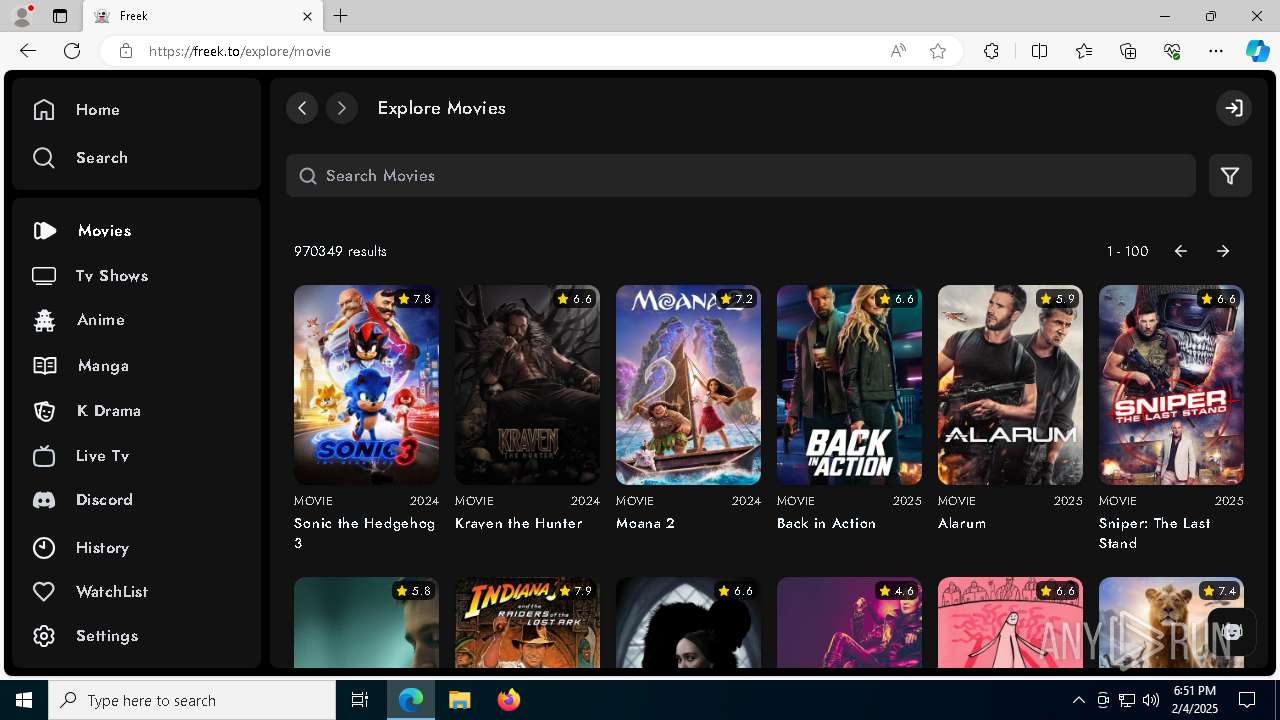1280x720 pixels.
Task: Click the Sniper: The Last Stand title
Action: [x=1155, y=533]
